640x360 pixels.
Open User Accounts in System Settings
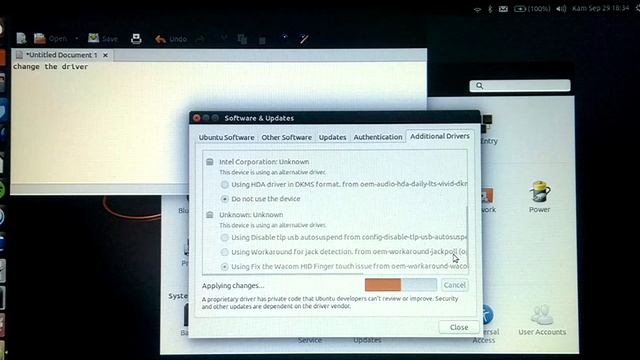[x=542, y=320]
